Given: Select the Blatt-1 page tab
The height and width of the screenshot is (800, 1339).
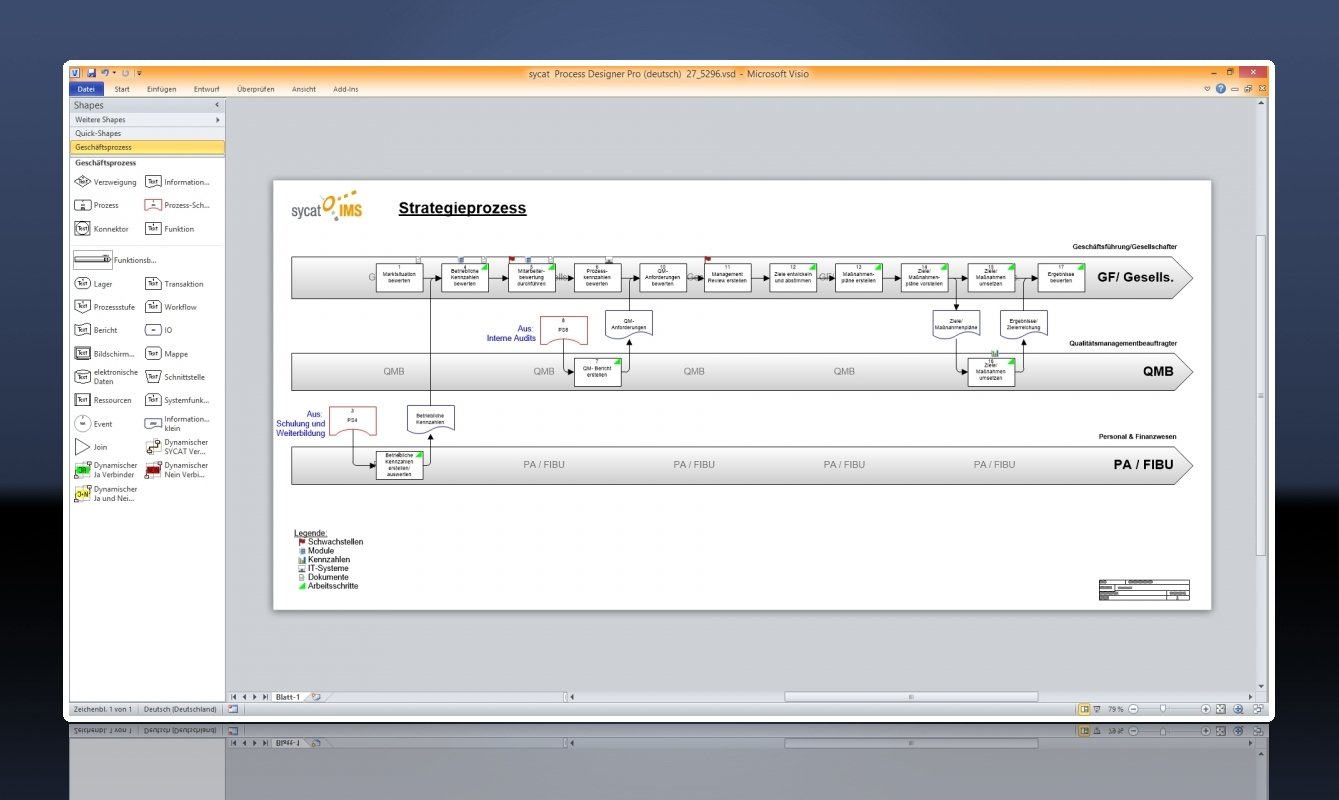Looking at the screenshot, I should pyautogui.click(x=288, y=696).
